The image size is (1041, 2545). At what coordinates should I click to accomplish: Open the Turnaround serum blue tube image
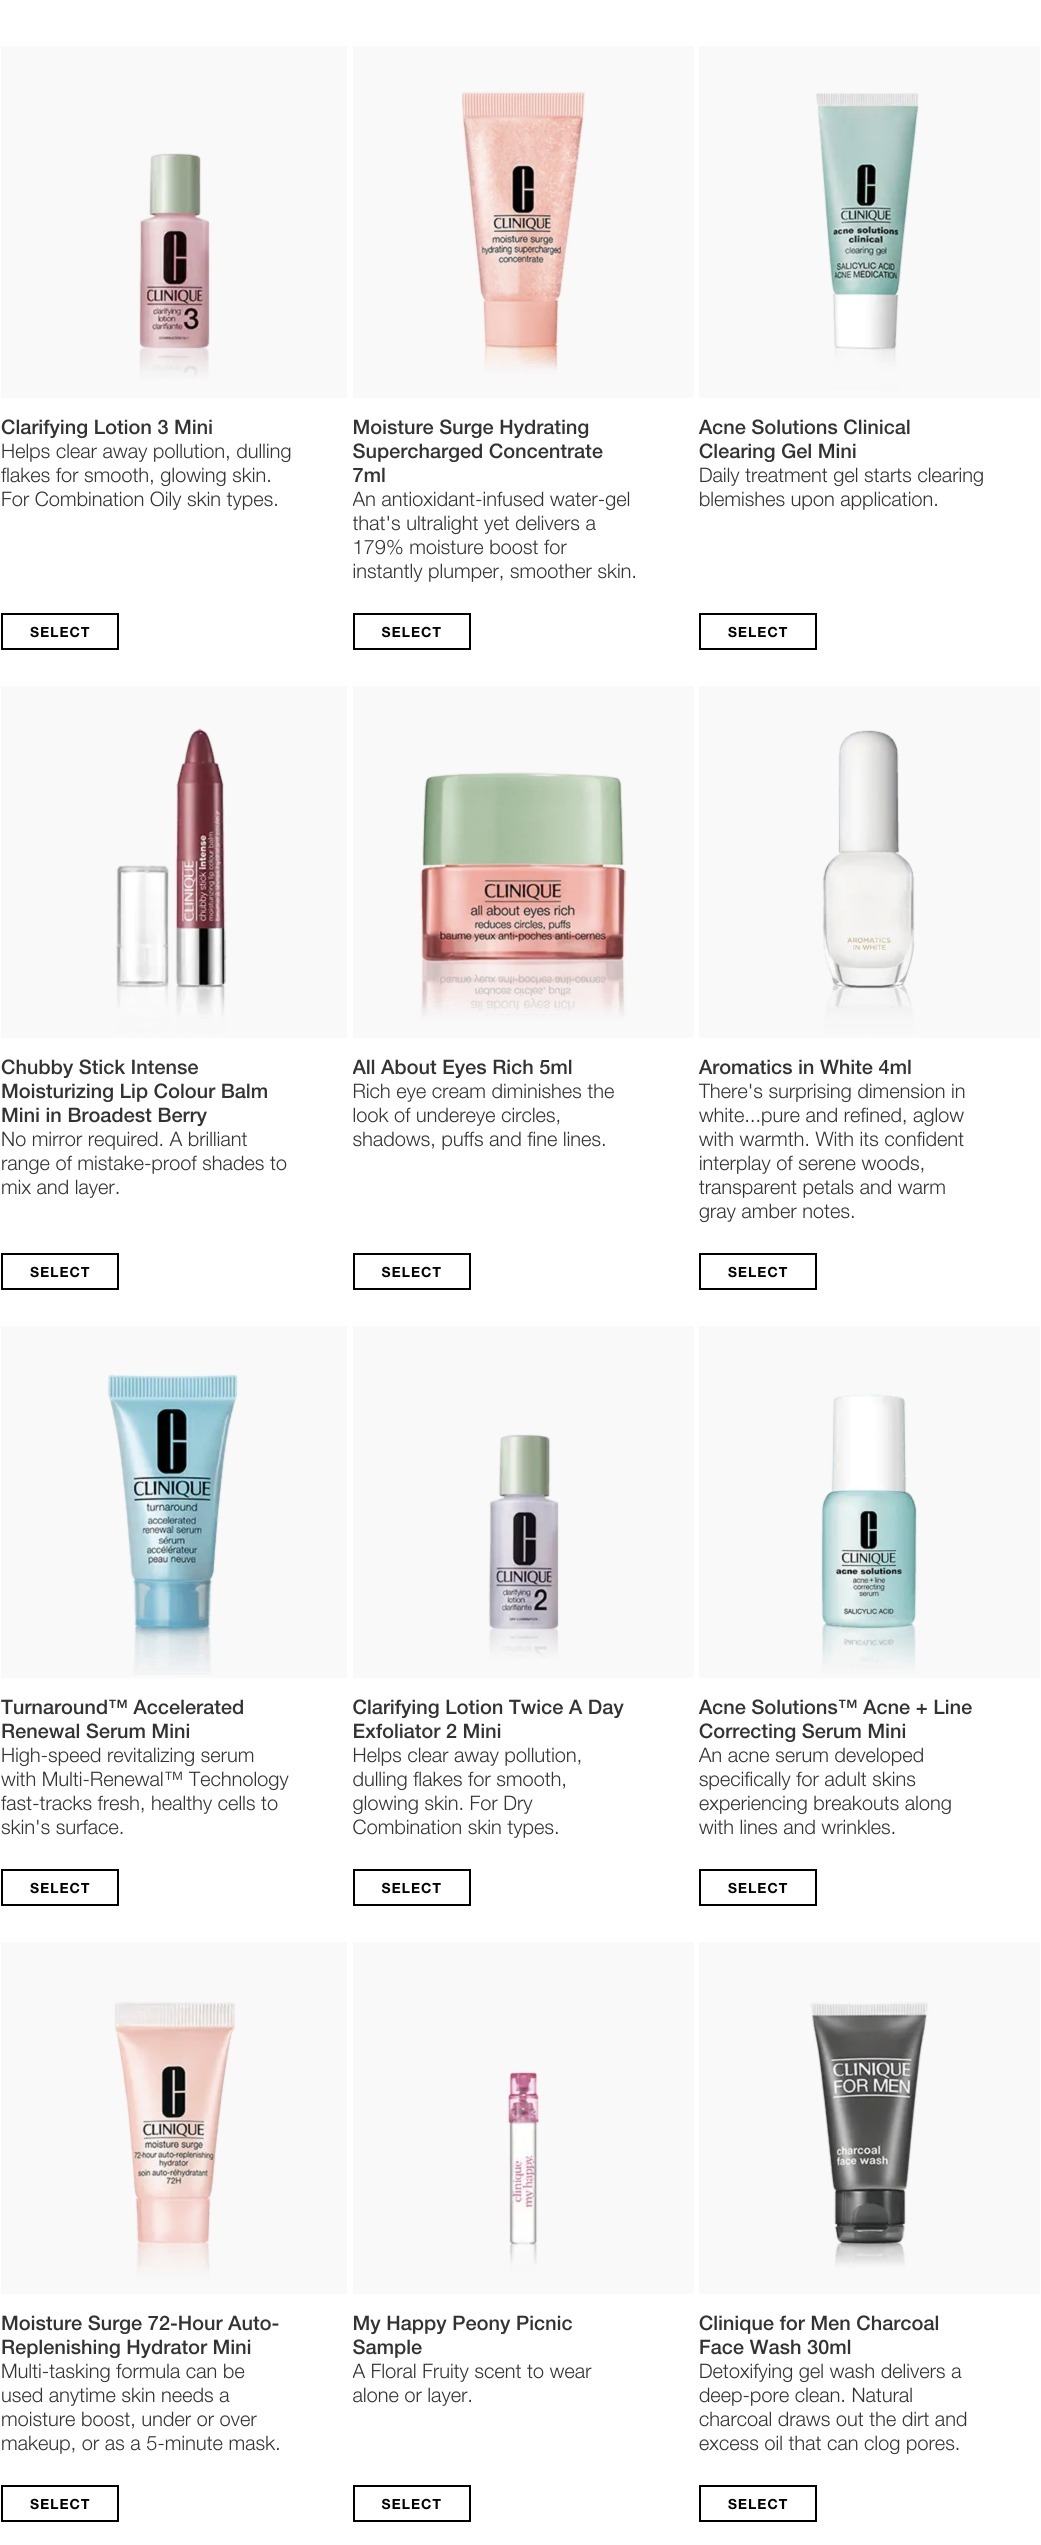click(x=174, y=1502)
